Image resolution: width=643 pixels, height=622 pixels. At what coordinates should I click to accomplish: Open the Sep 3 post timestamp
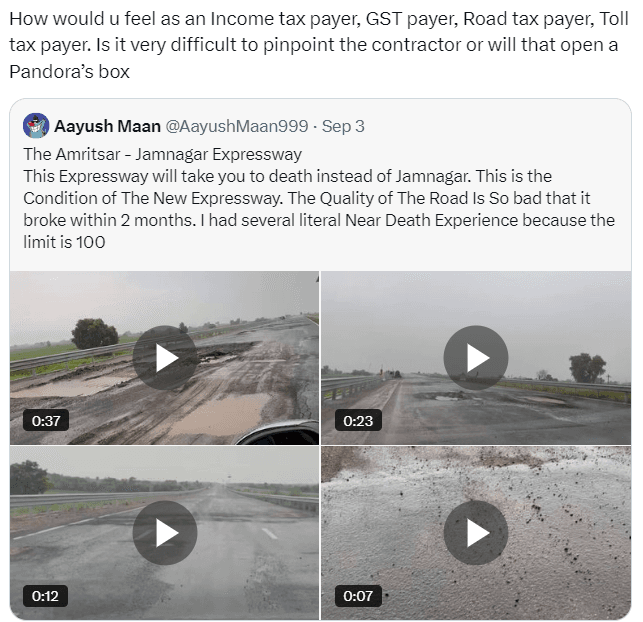343,126
